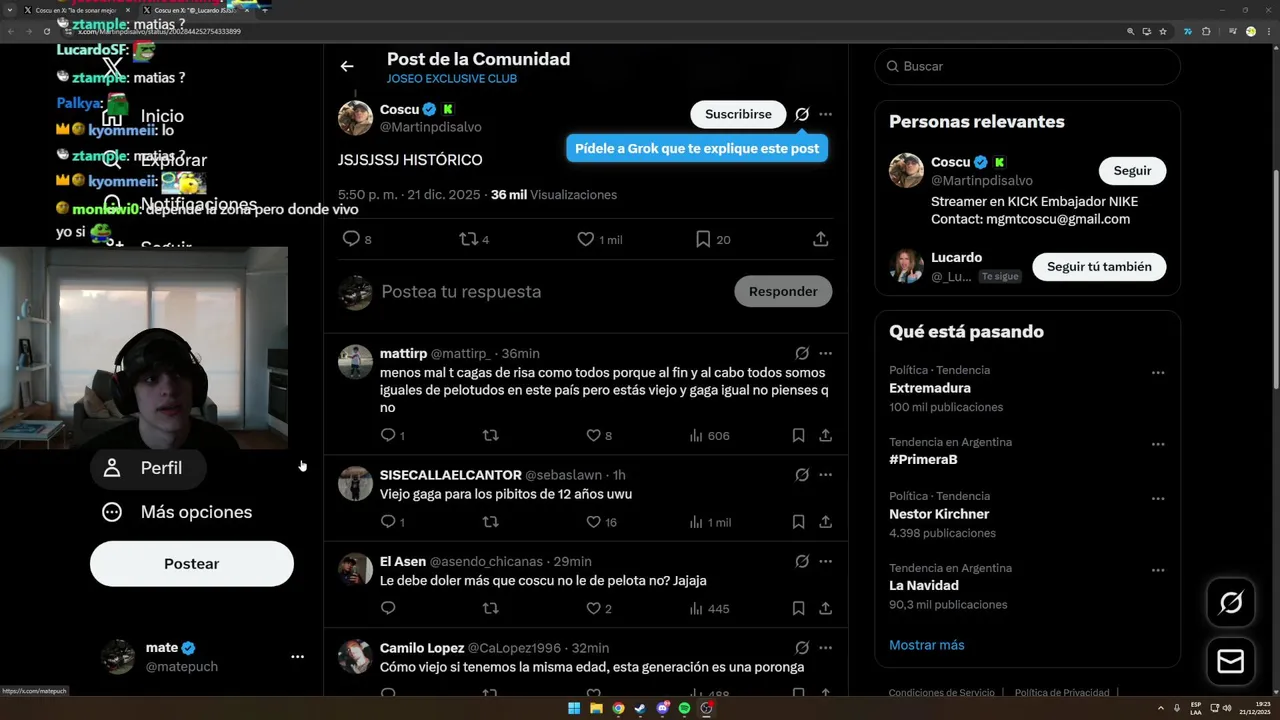Screen dimensions: 1280x720
Task: Open Inicio in the sidebar
Action: pyautogui.click(x=144, y=116)
